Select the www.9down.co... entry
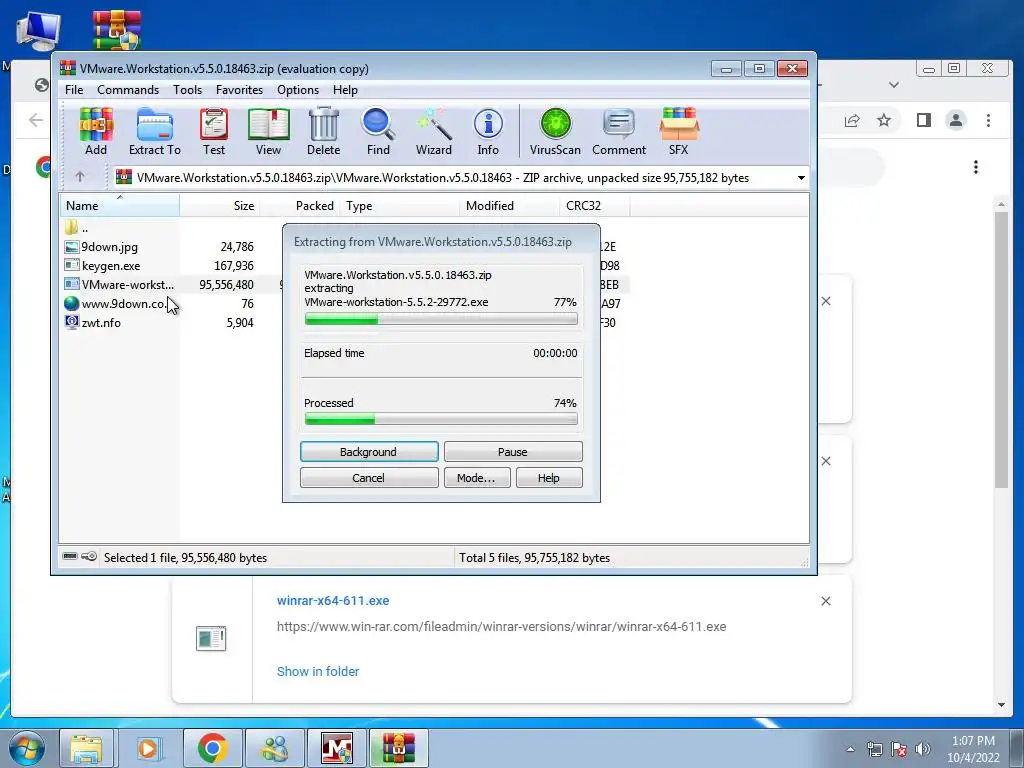1024x768 pixels. 115,304
